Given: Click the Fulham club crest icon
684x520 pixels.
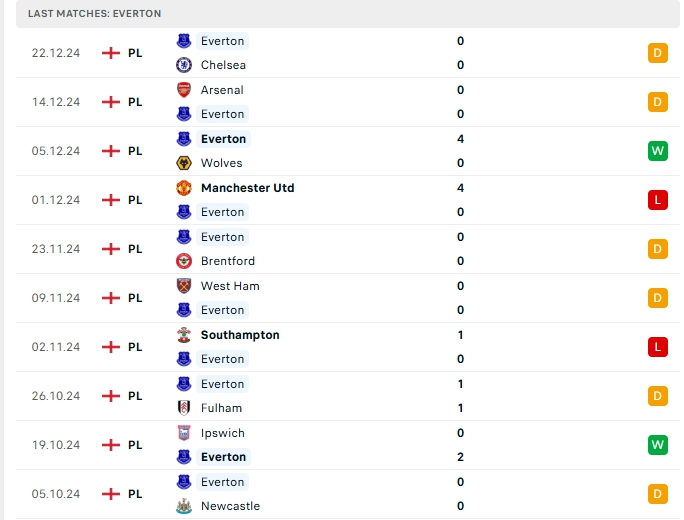Looking at the screenshot, I should (x=184, y=408).
